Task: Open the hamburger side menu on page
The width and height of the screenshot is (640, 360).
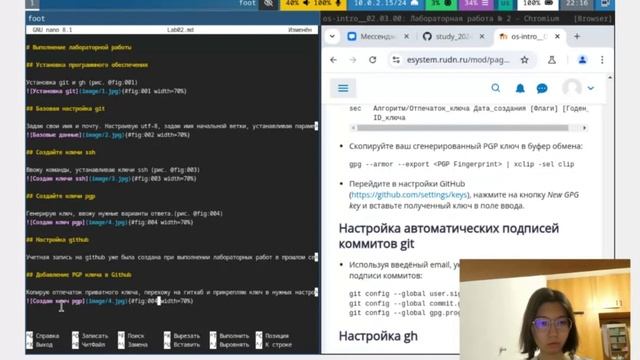Action: coord(343,88)
